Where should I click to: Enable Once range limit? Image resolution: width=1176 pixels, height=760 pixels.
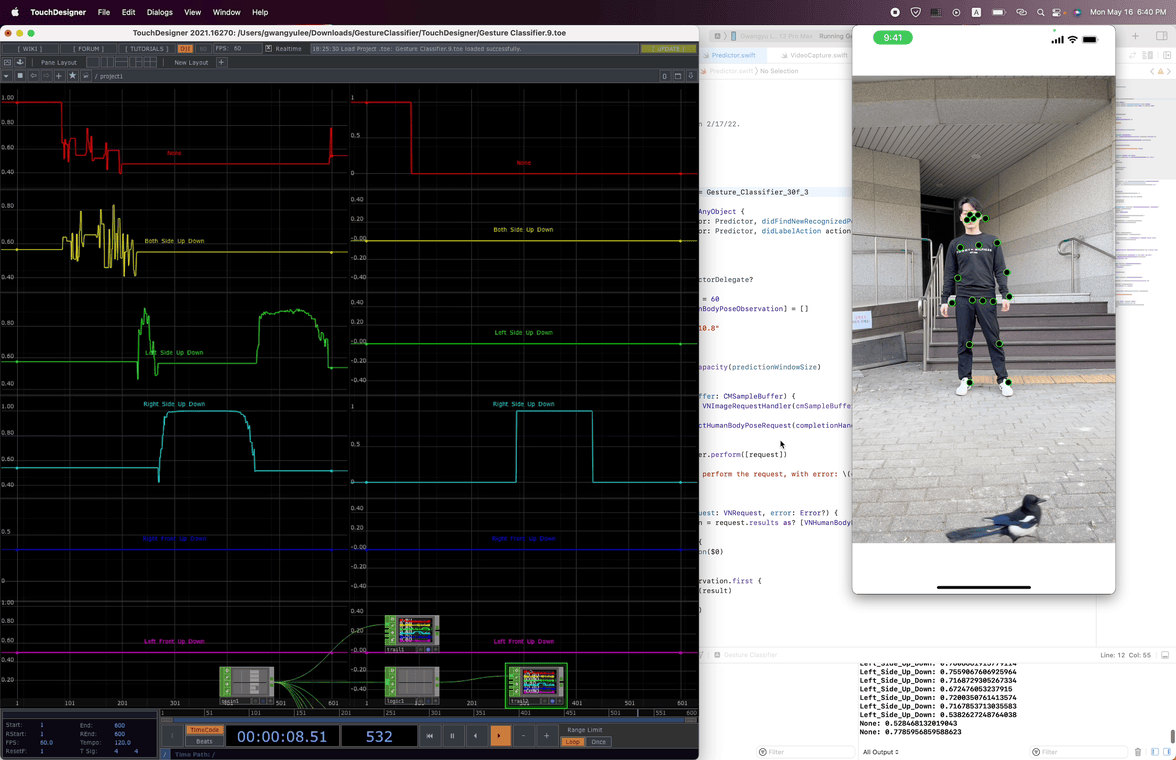pyautogui.click(x=598, y=742)
